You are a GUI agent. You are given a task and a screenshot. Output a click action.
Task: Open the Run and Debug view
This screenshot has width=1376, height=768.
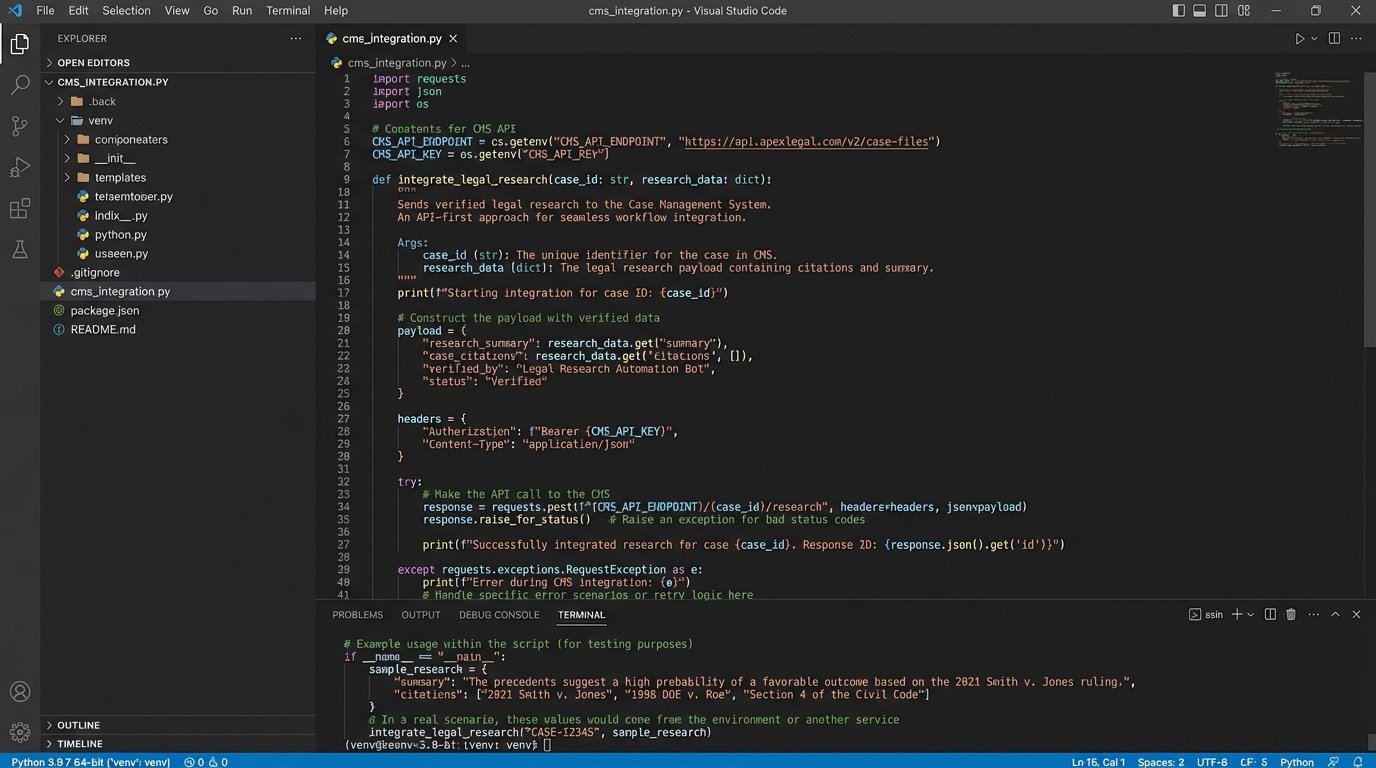(x=20, y=167)
